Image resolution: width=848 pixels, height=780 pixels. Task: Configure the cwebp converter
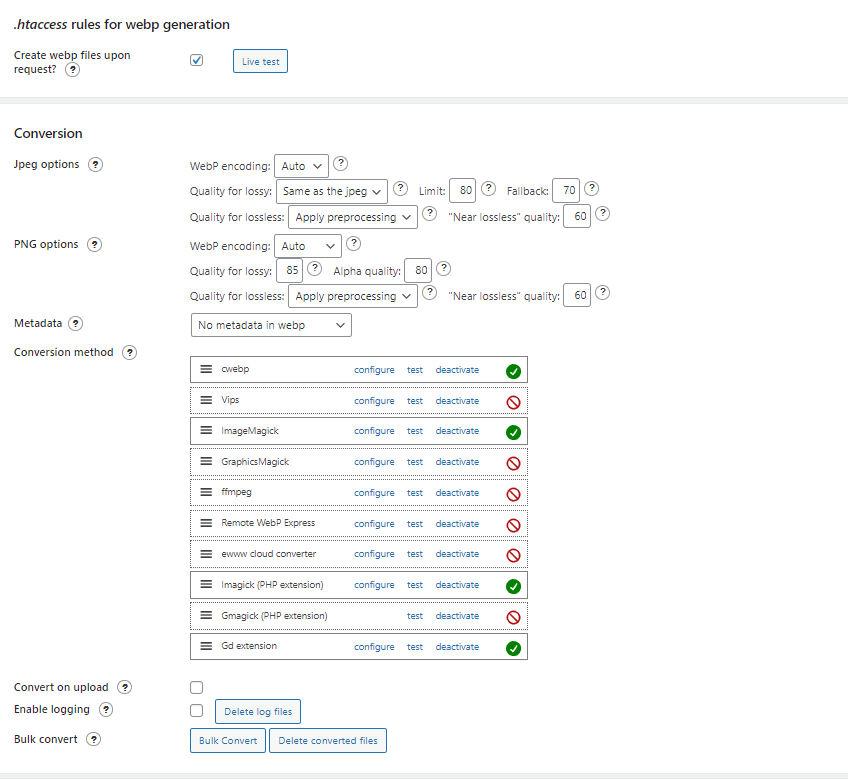click(x=374, y=370)
